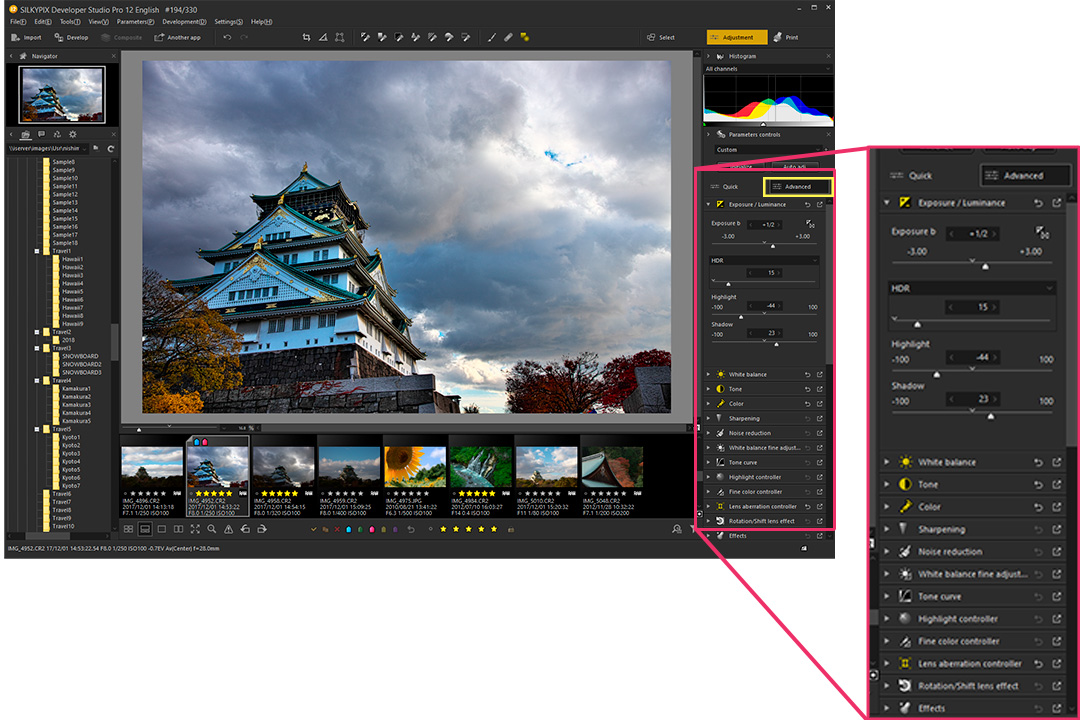Pop out Color panel in the enlarged inset
Viewport: 1080px width, 720px height.
point(1057,506)
